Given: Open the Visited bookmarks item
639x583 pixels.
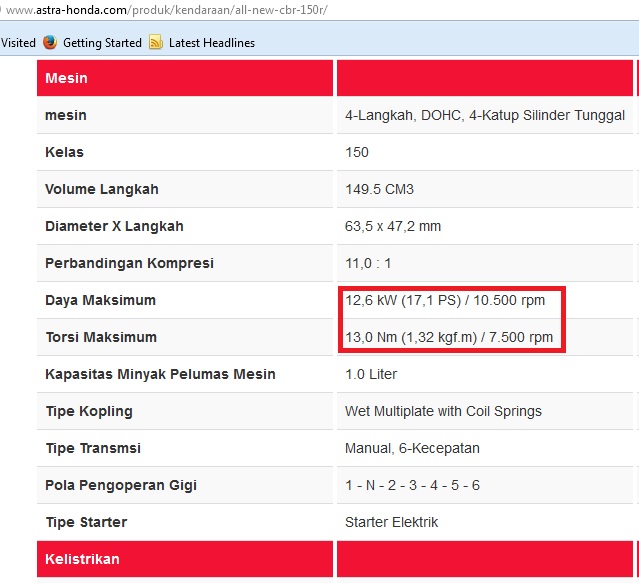Looking at the screenshot, I should (x=18, y=43).
